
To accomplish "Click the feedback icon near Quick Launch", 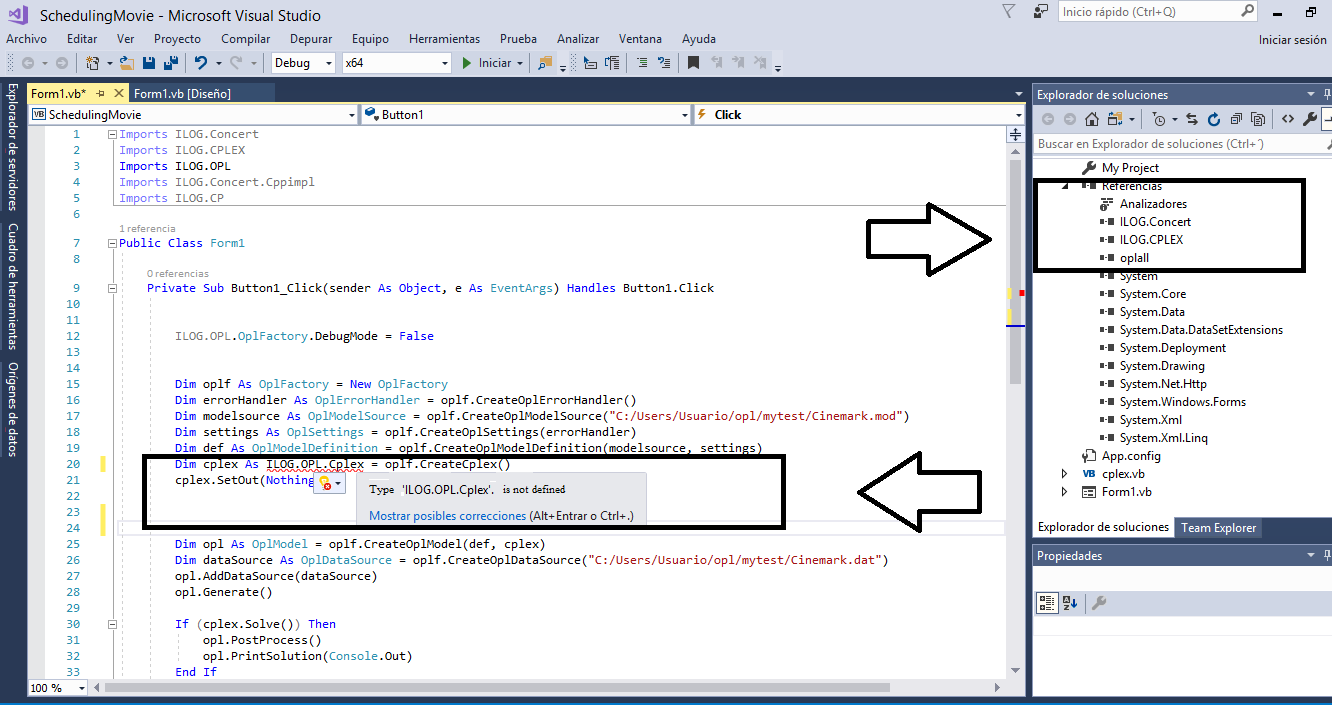I will (1041, 11).
